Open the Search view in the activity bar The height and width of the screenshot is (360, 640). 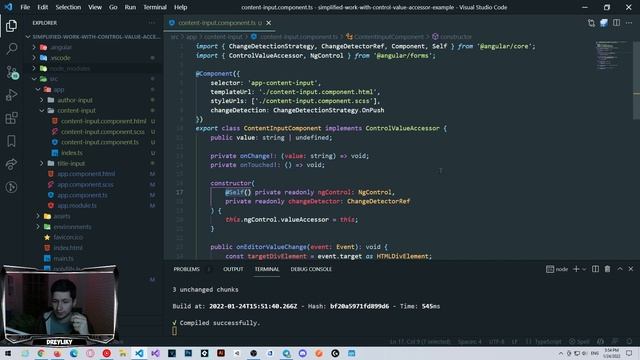[11, 49]
